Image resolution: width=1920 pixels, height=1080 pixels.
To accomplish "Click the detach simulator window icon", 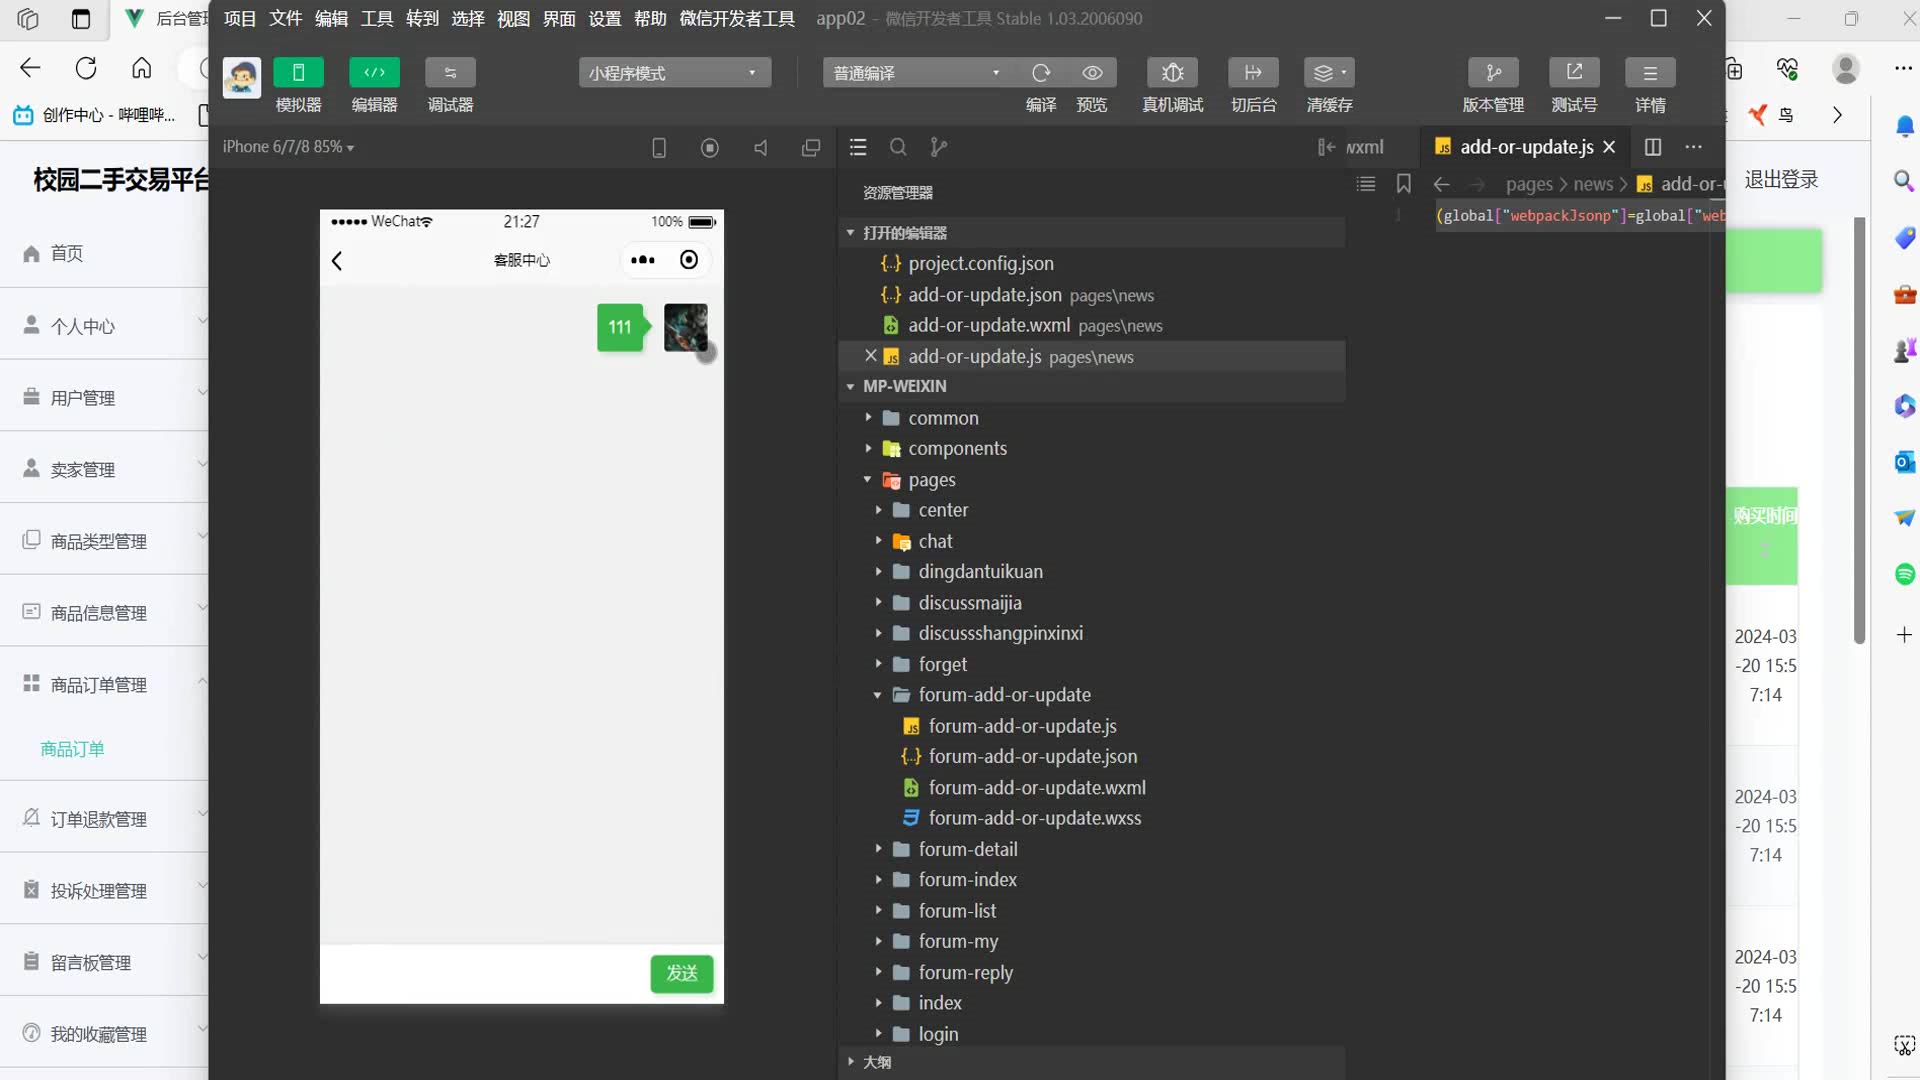I will point(811,148).
